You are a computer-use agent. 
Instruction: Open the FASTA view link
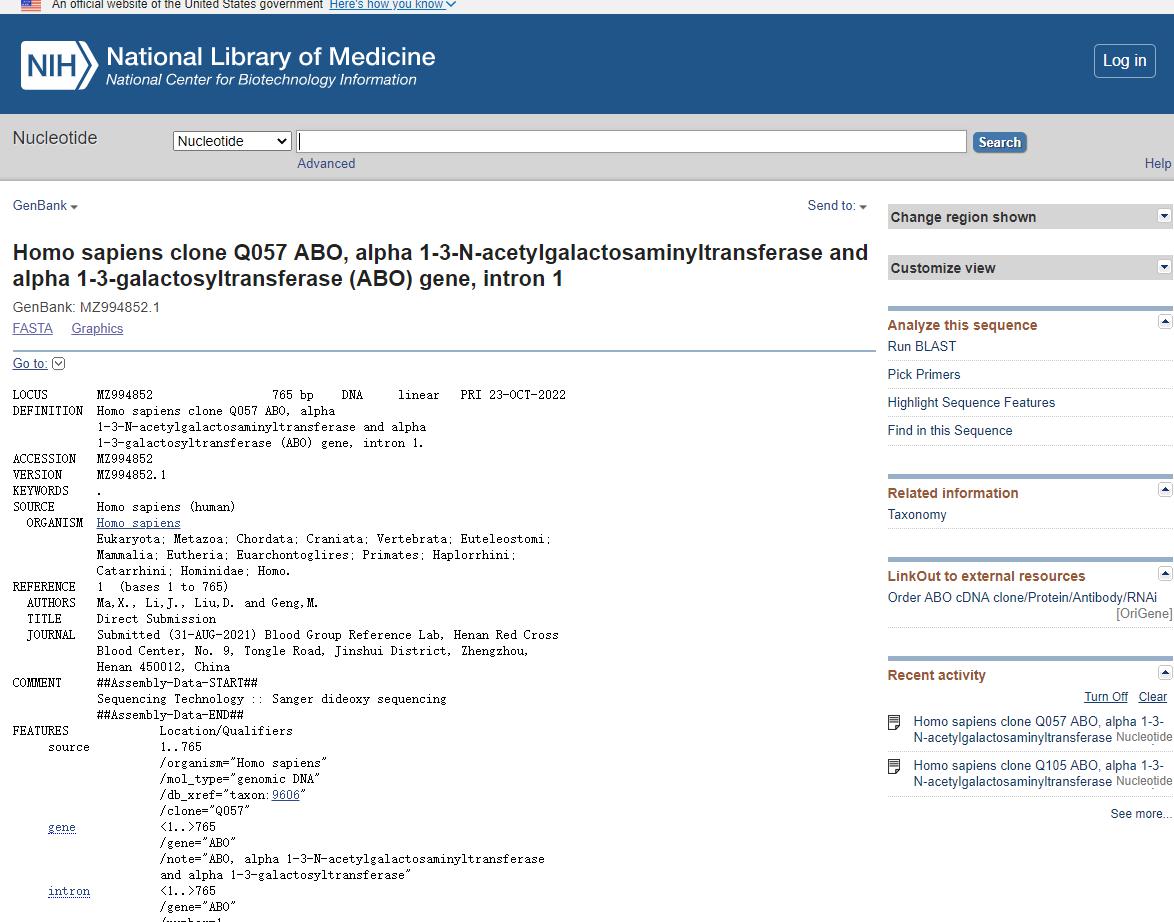tap(32, 328)
